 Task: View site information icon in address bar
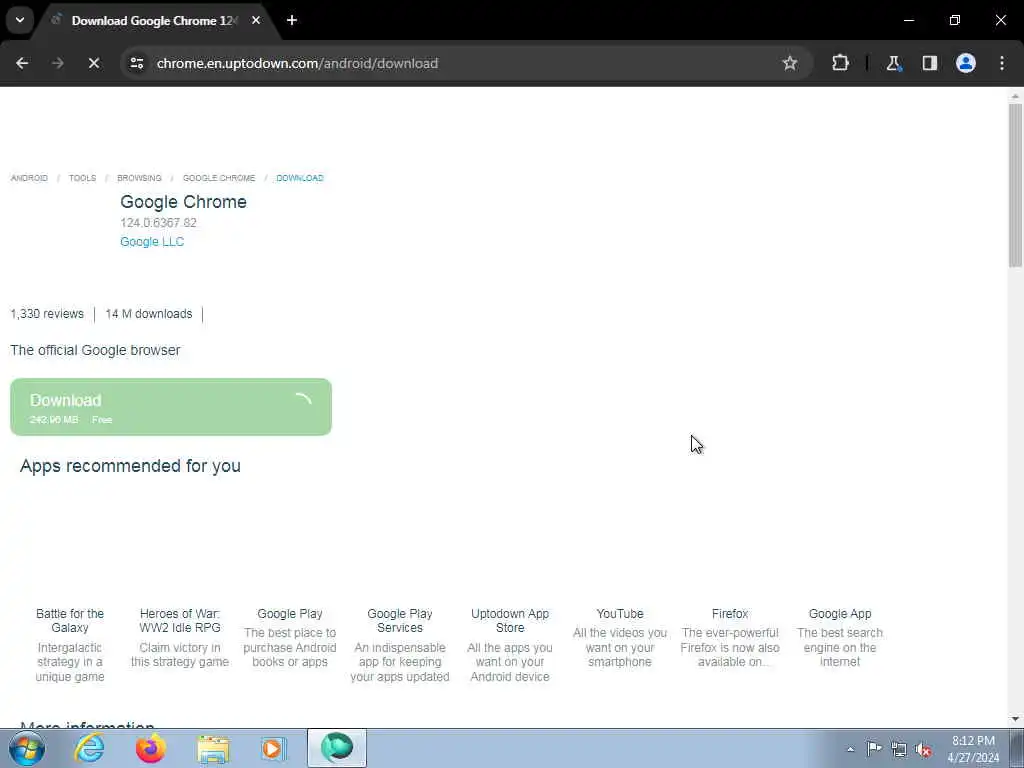point(136,63)
